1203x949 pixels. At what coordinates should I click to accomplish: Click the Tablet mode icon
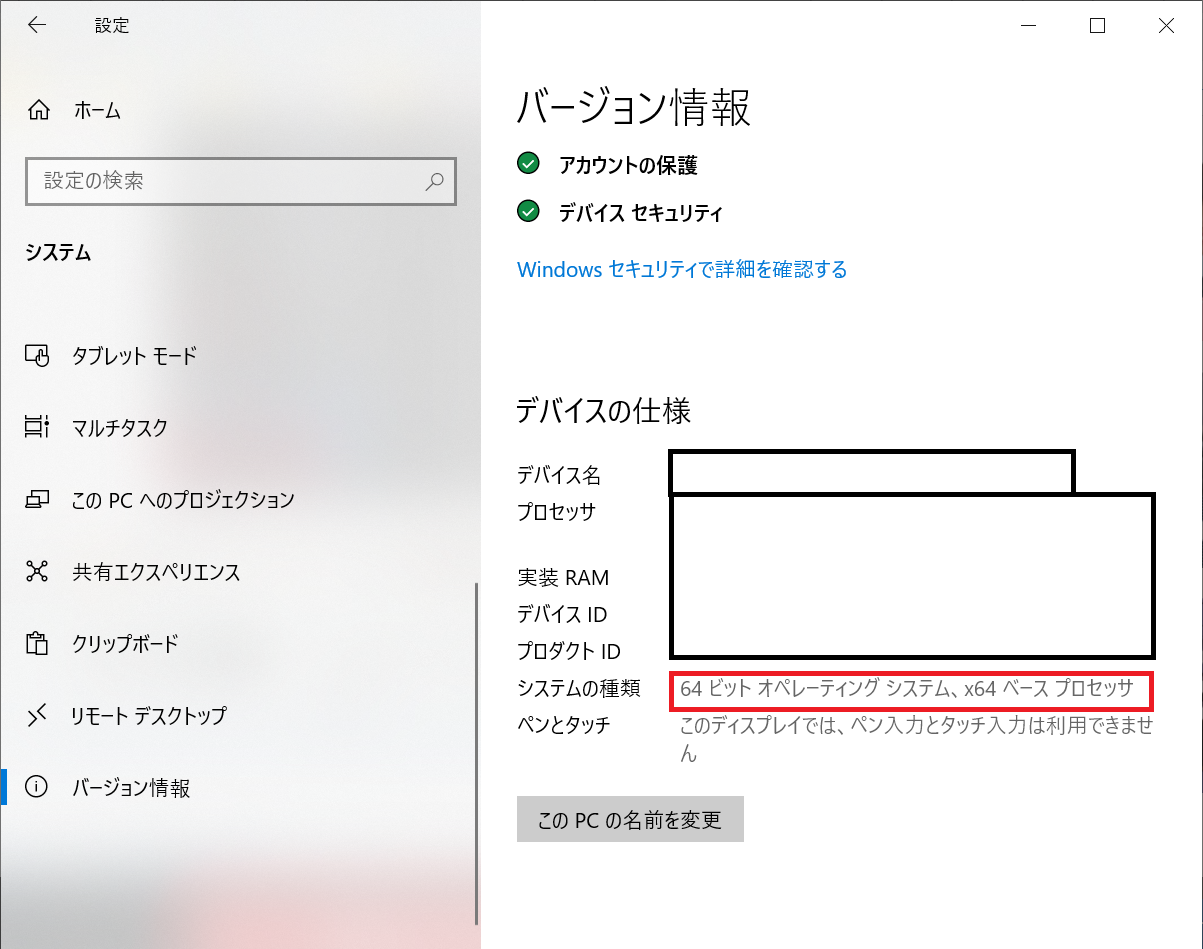pos(37,355)
